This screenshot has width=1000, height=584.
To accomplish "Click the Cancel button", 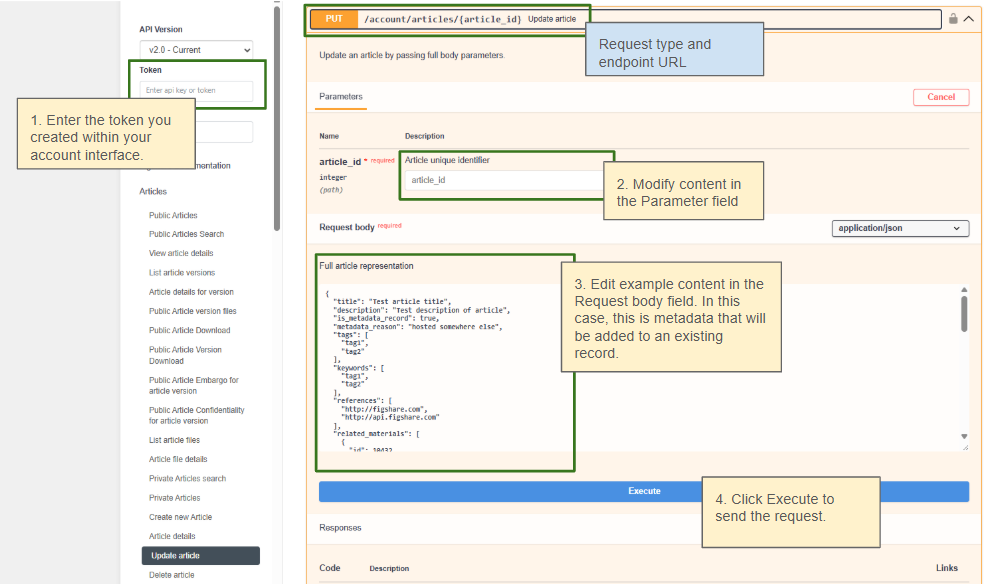I will (941, 97).
